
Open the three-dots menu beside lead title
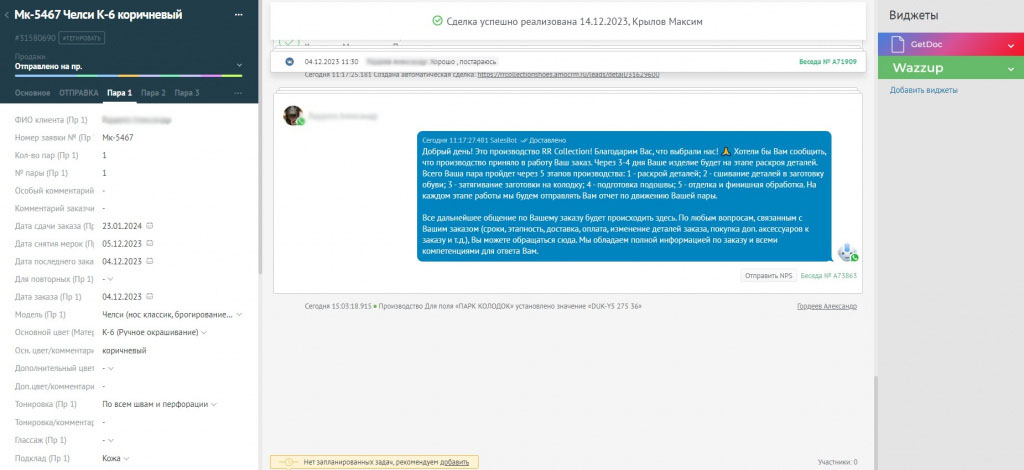(x=238, y=15)
